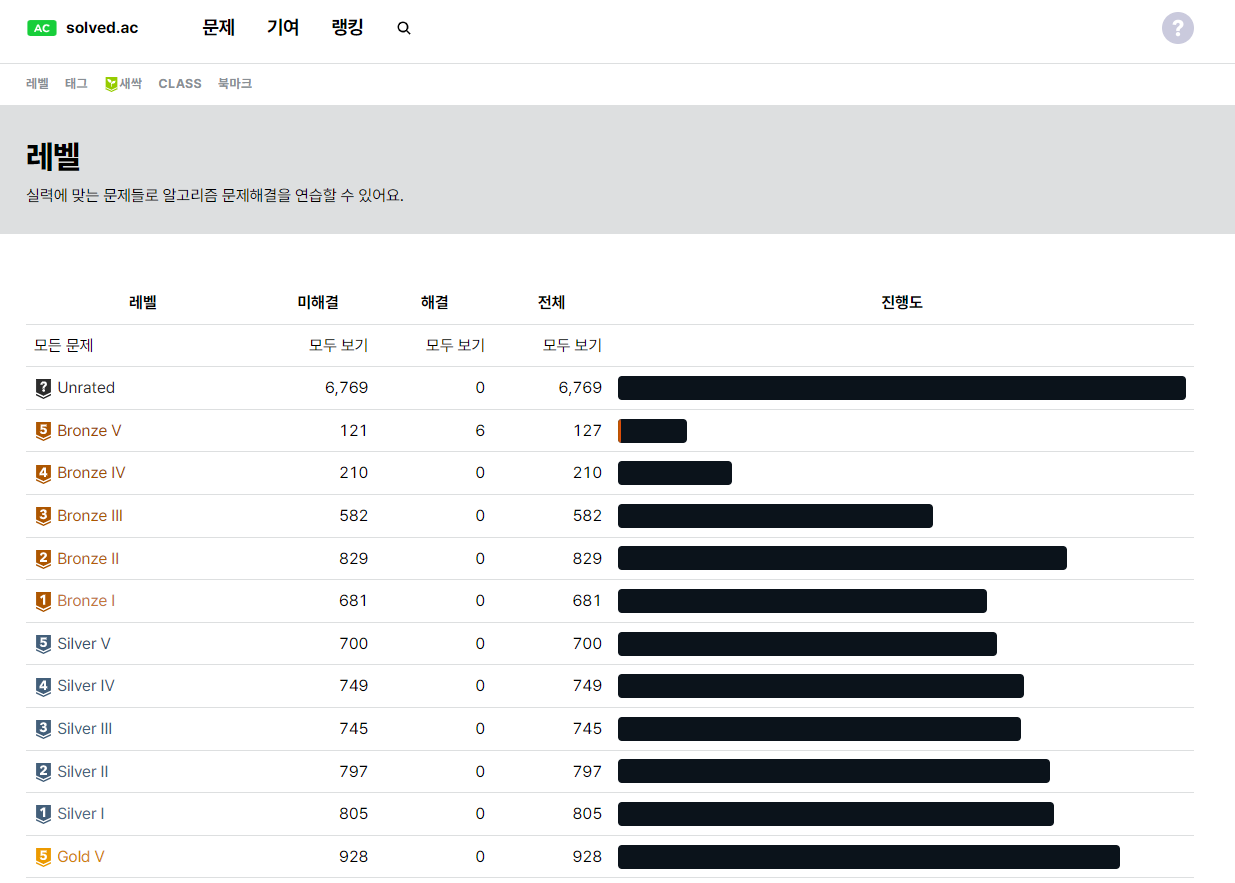Click the 모두 보기 link under 미해결
Screen dimensions: 1235x883
[x=340, y=345]
